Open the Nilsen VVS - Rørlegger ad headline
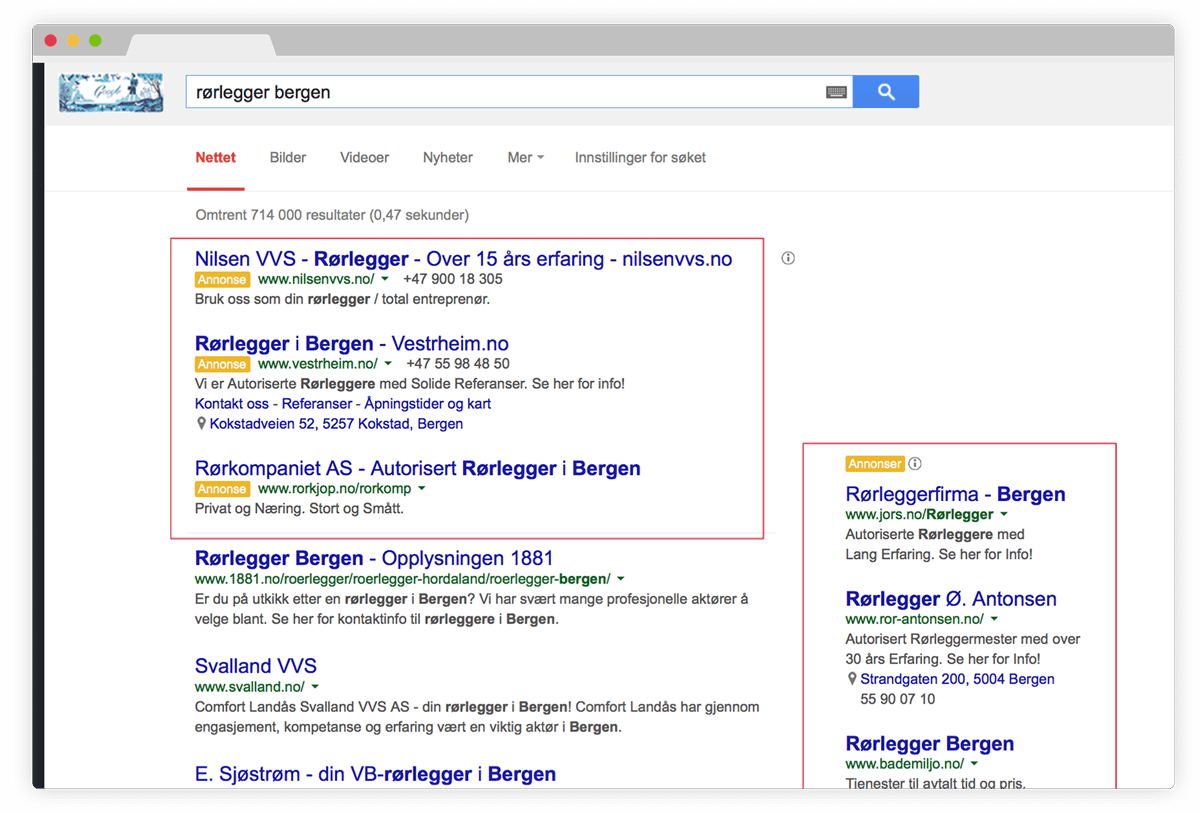The height and width of the screenshot is (814, 1200). [464, 259]
